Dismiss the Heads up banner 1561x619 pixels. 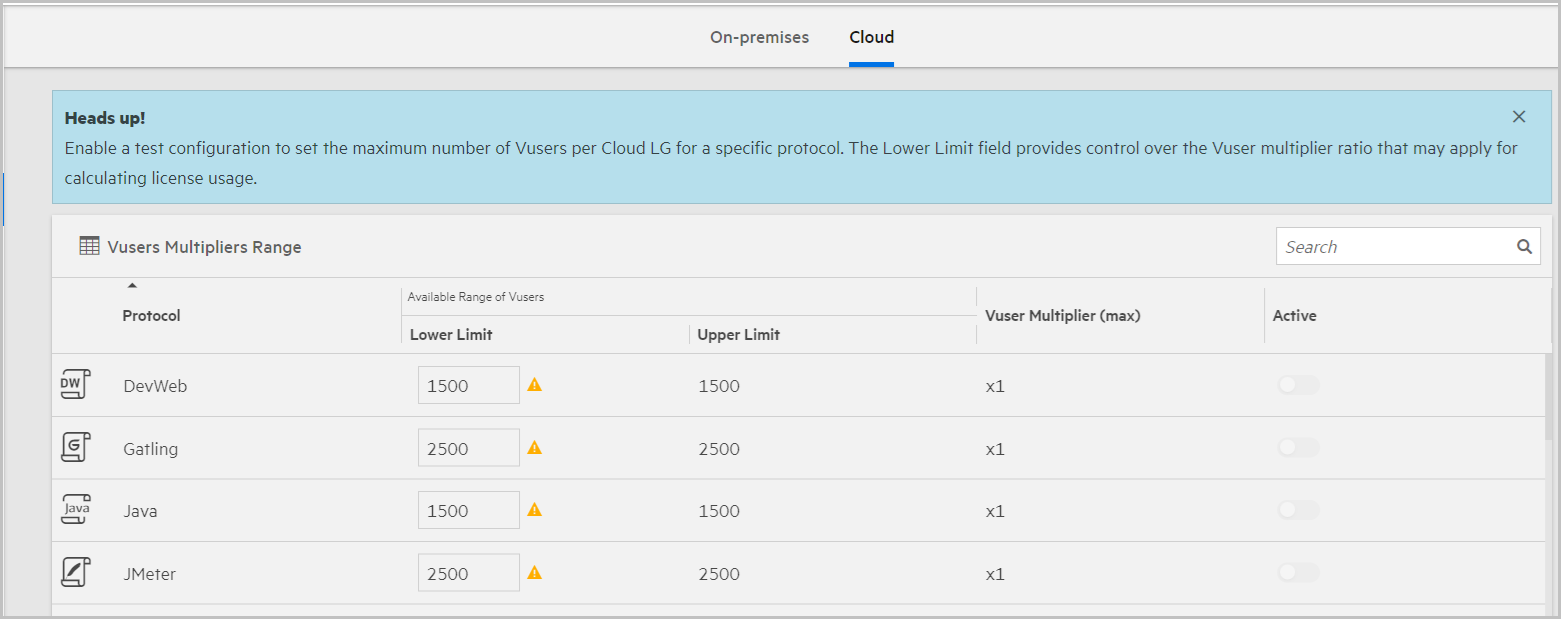pyautogui.click(x=1519, y=117)
